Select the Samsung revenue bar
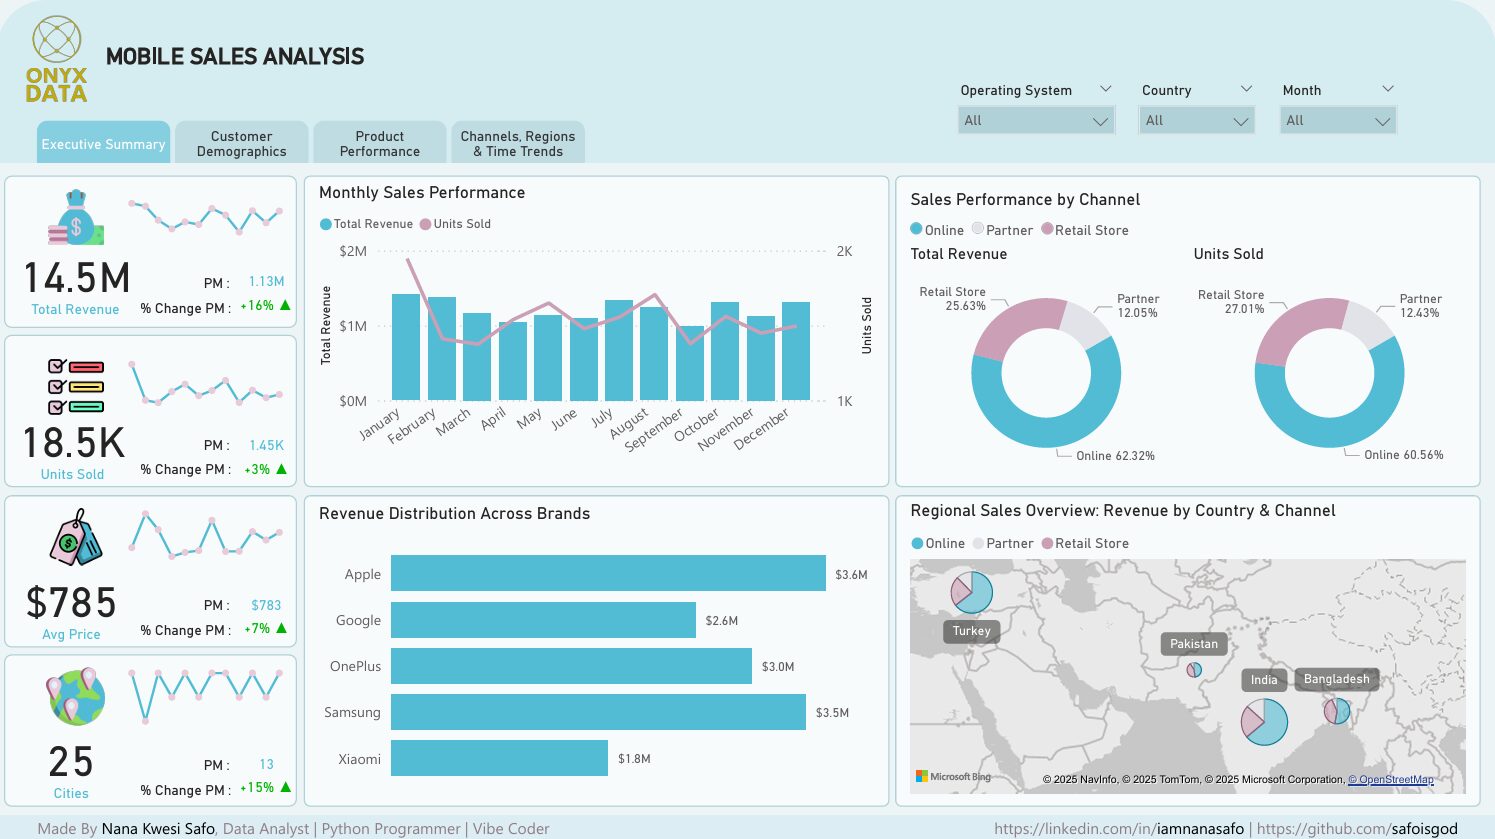Screen dimensions: 1495x839 click(598, 712)
